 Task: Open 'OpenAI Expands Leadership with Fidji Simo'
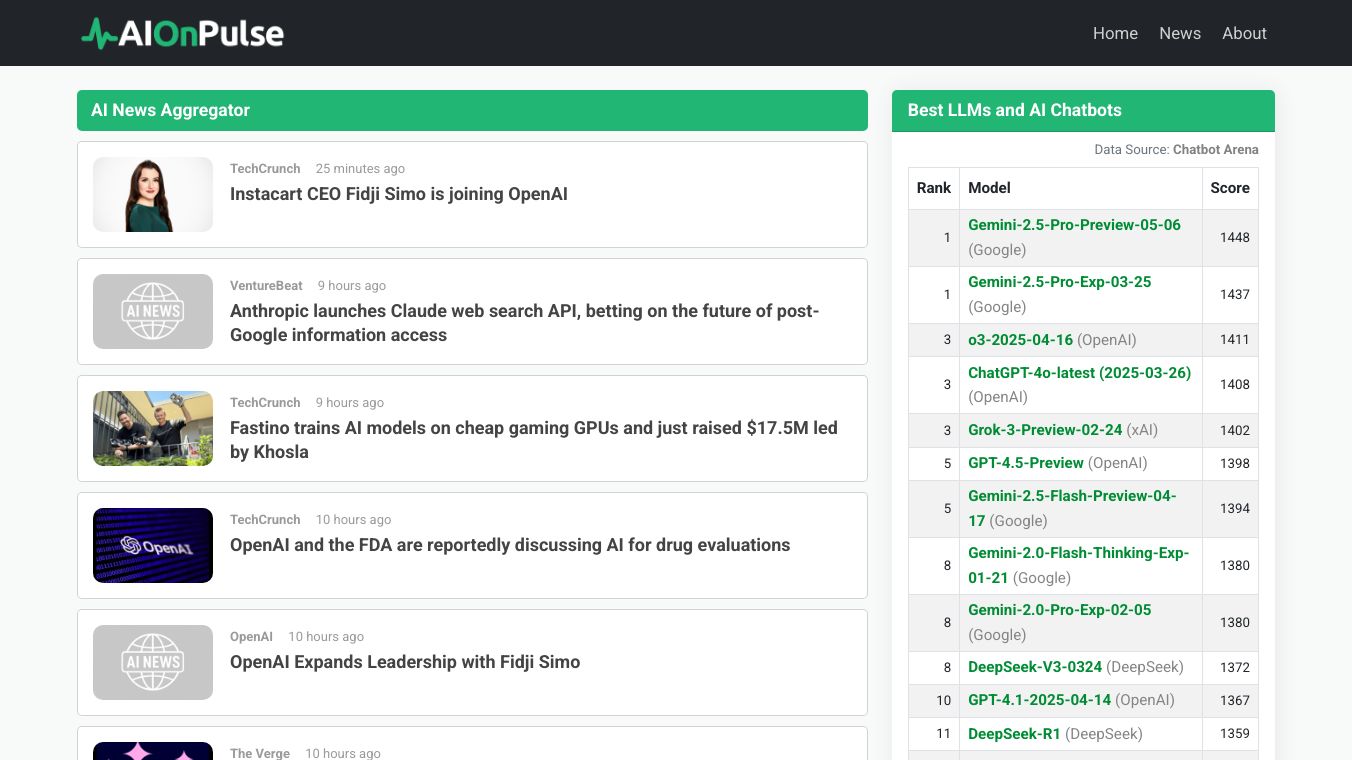tap(405, 662)
